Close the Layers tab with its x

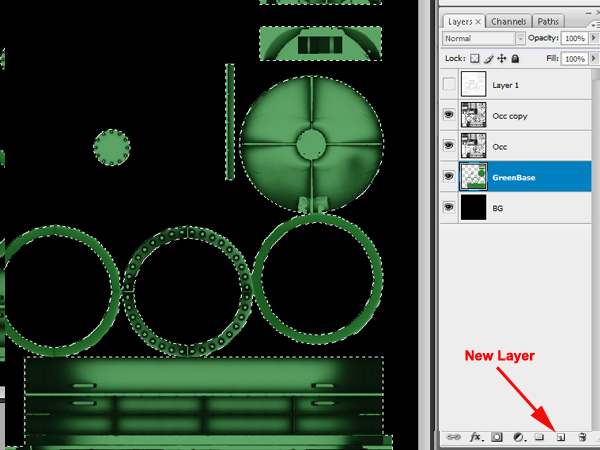[x=478, y=22]
